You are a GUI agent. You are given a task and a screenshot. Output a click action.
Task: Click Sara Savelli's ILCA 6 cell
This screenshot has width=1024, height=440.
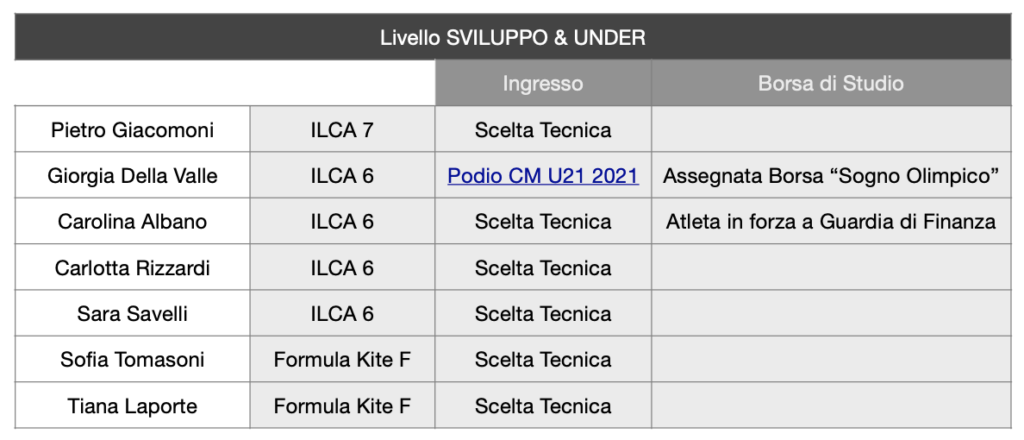342,314
